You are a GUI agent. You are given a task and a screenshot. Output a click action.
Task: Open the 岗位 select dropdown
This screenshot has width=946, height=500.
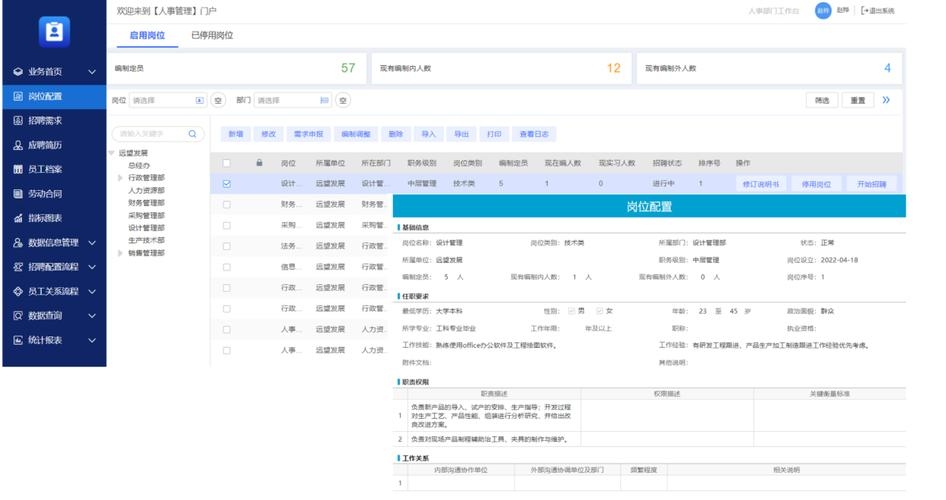coord(168,100)
